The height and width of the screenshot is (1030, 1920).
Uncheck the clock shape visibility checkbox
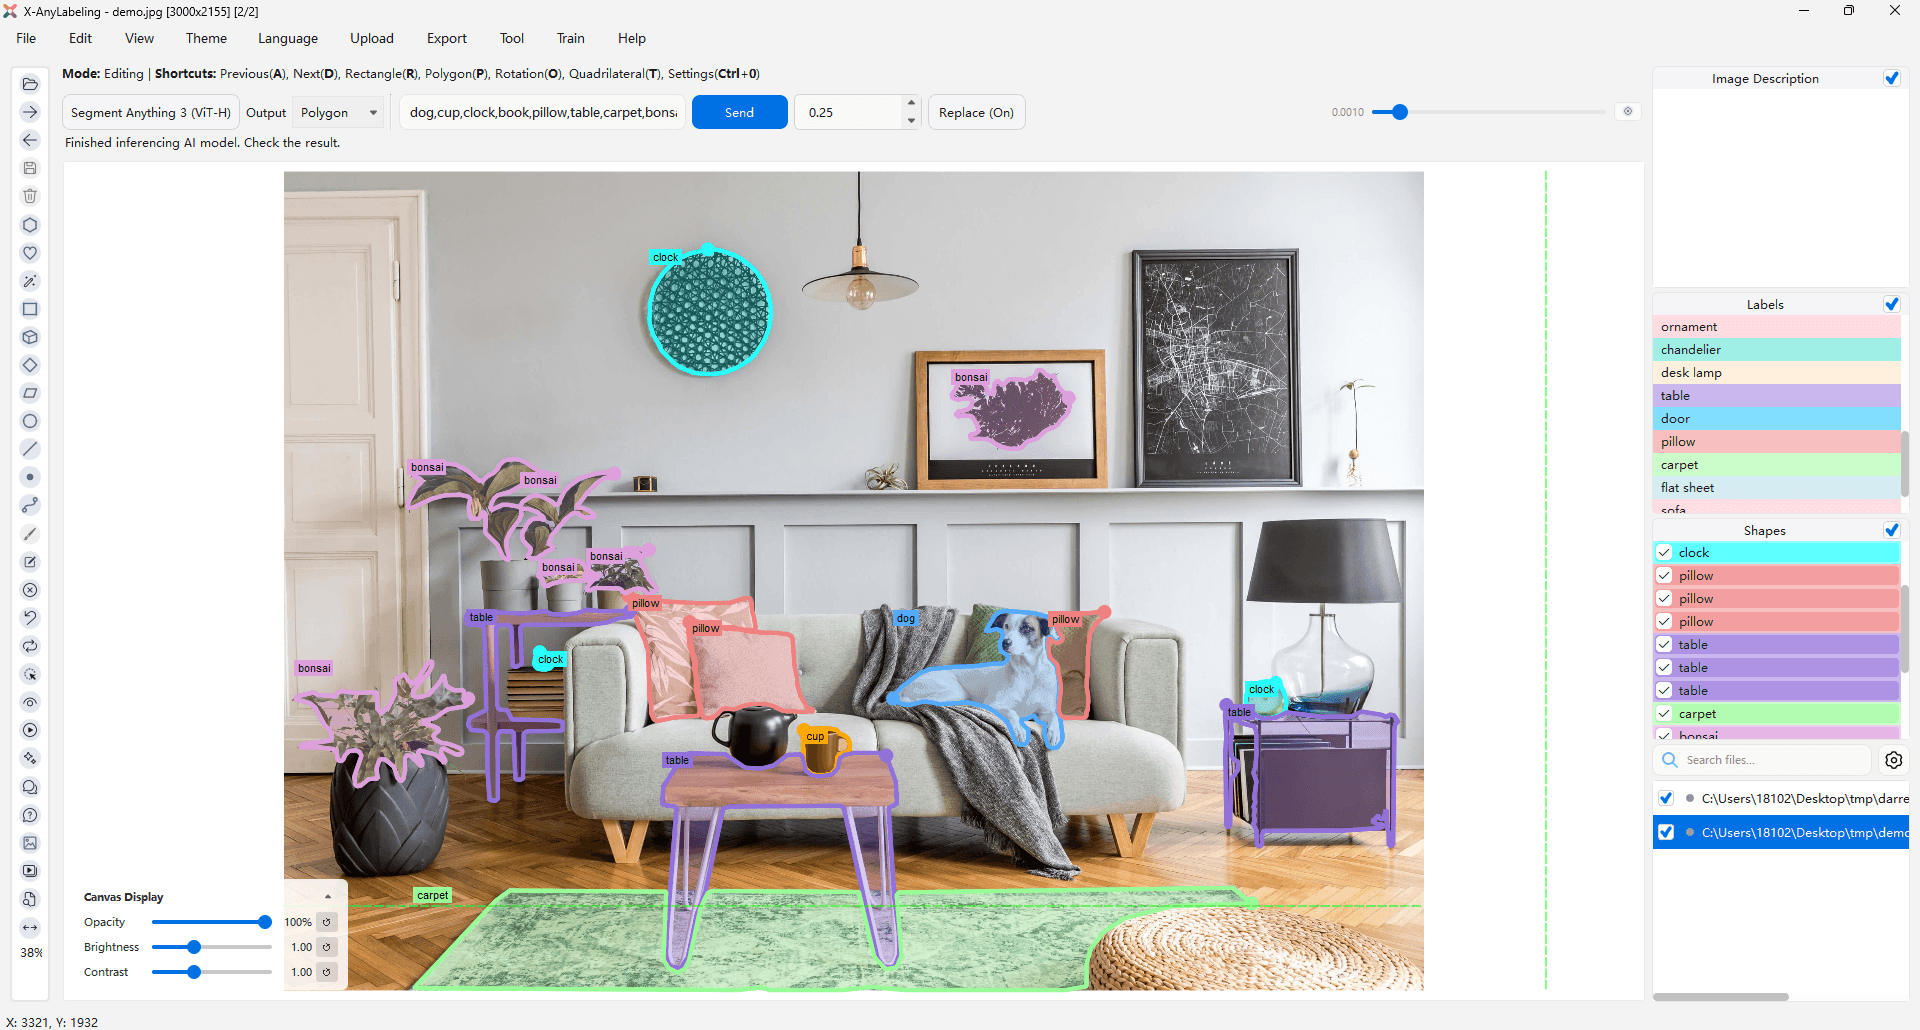tap(1665, 552)
